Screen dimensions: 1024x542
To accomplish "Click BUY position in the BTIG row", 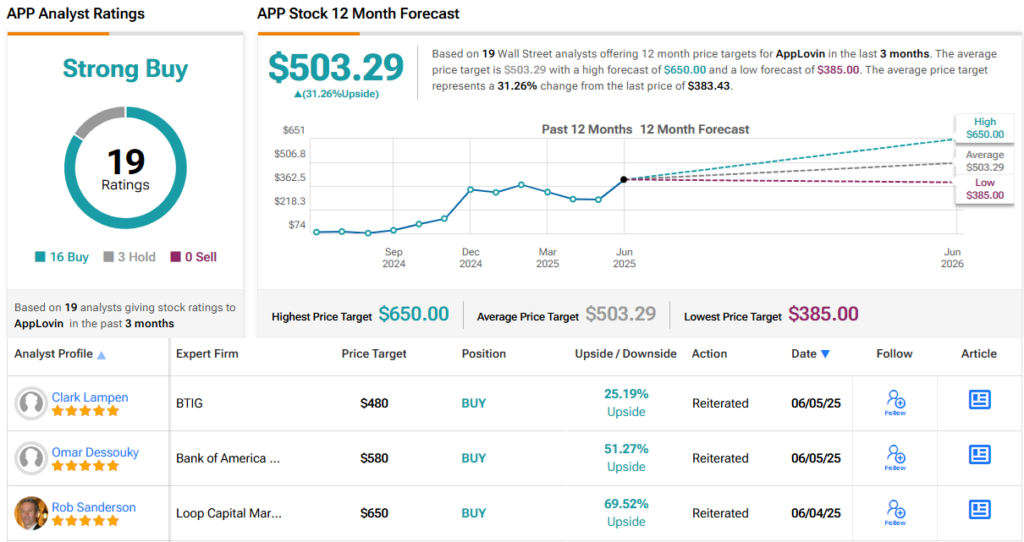I will [473, 403].
